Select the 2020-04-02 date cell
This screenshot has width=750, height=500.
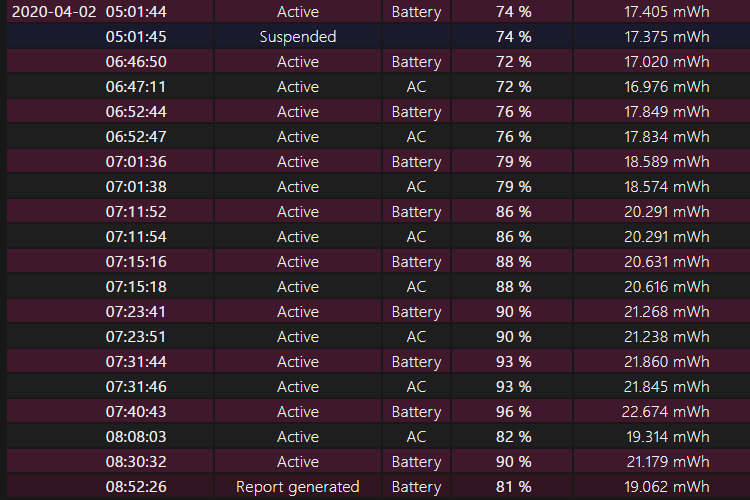(x=54, y=11)
